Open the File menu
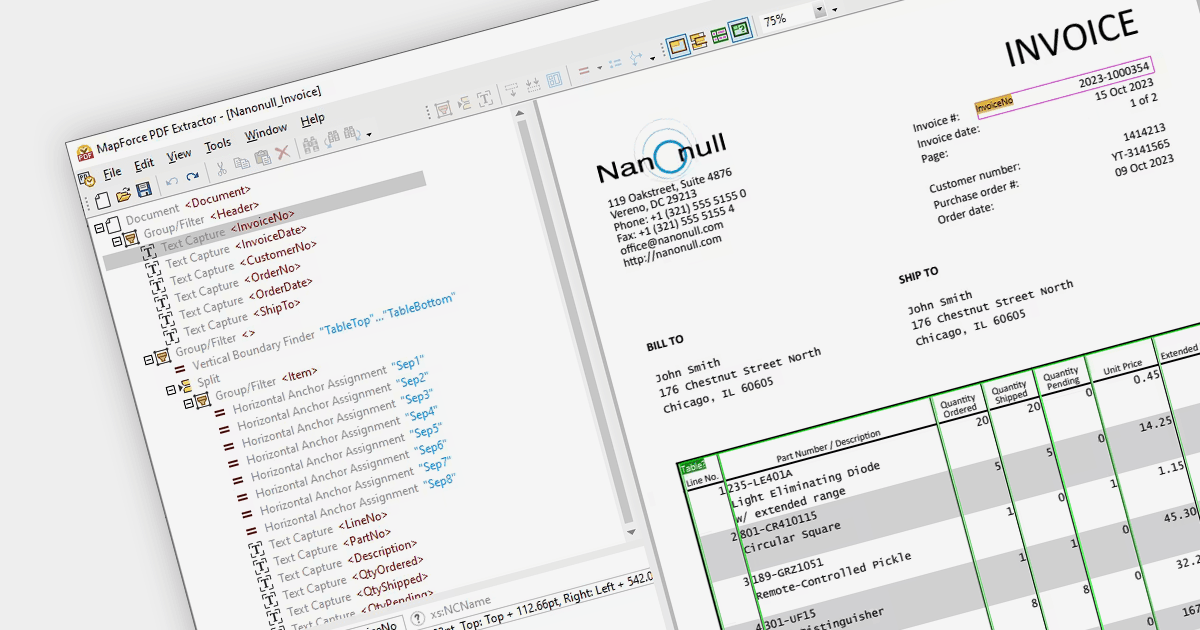This screenshot has height=630, width=1200. [x=111, y=172]
